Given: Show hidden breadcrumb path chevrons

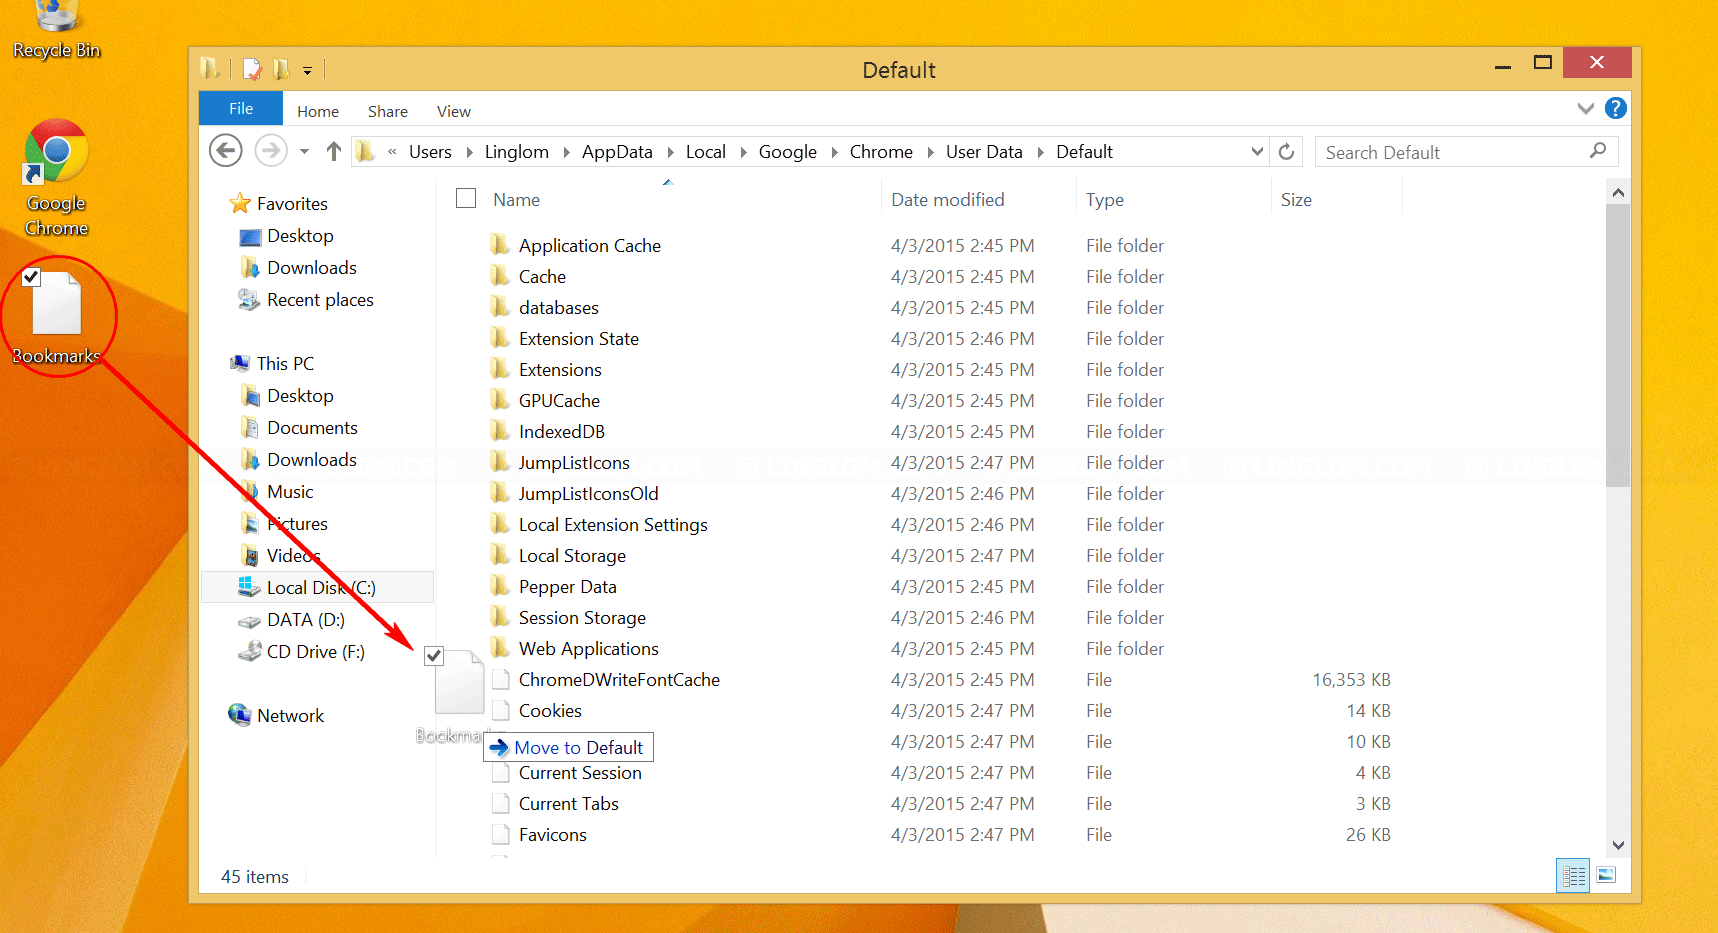Looking at the screenshot, I should click(x=392, y=151).
